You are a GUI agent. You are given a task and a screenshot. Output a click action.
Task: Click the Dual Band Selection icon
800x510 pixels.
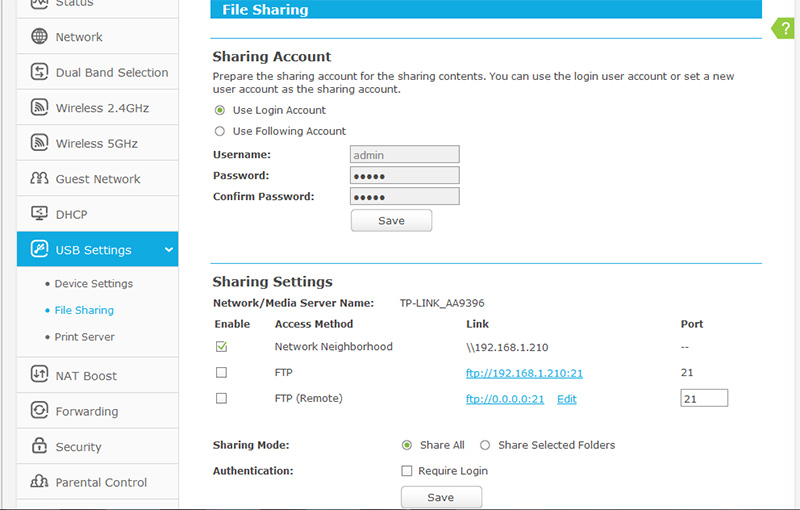click(40, 72)
